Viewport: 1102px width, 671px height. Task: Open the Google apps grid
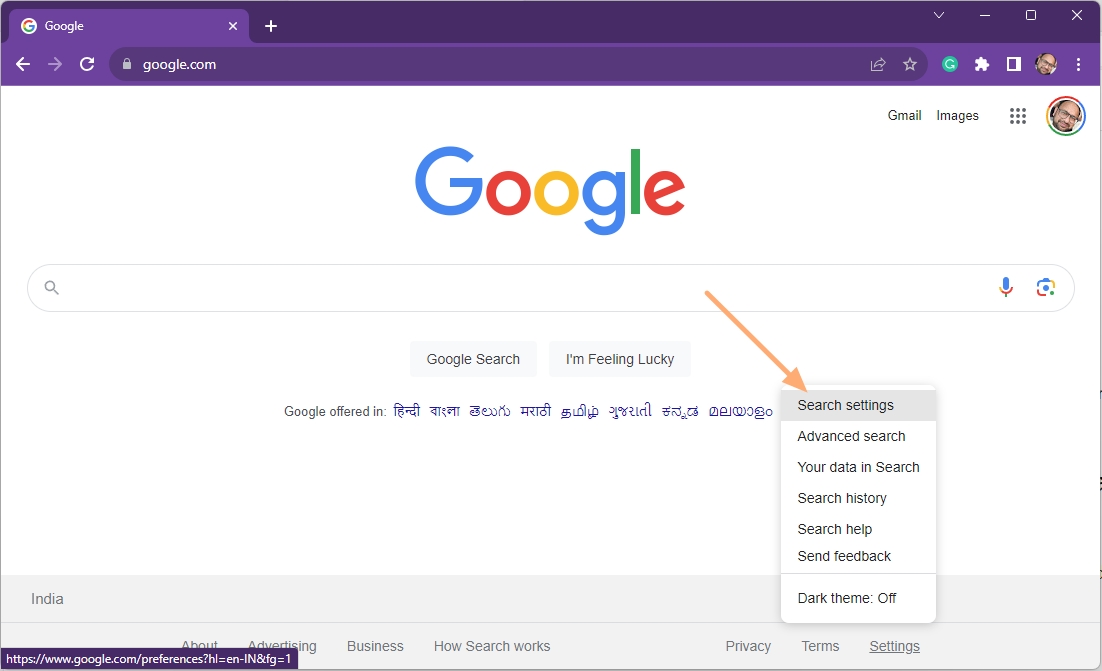tap(1018, 116)
